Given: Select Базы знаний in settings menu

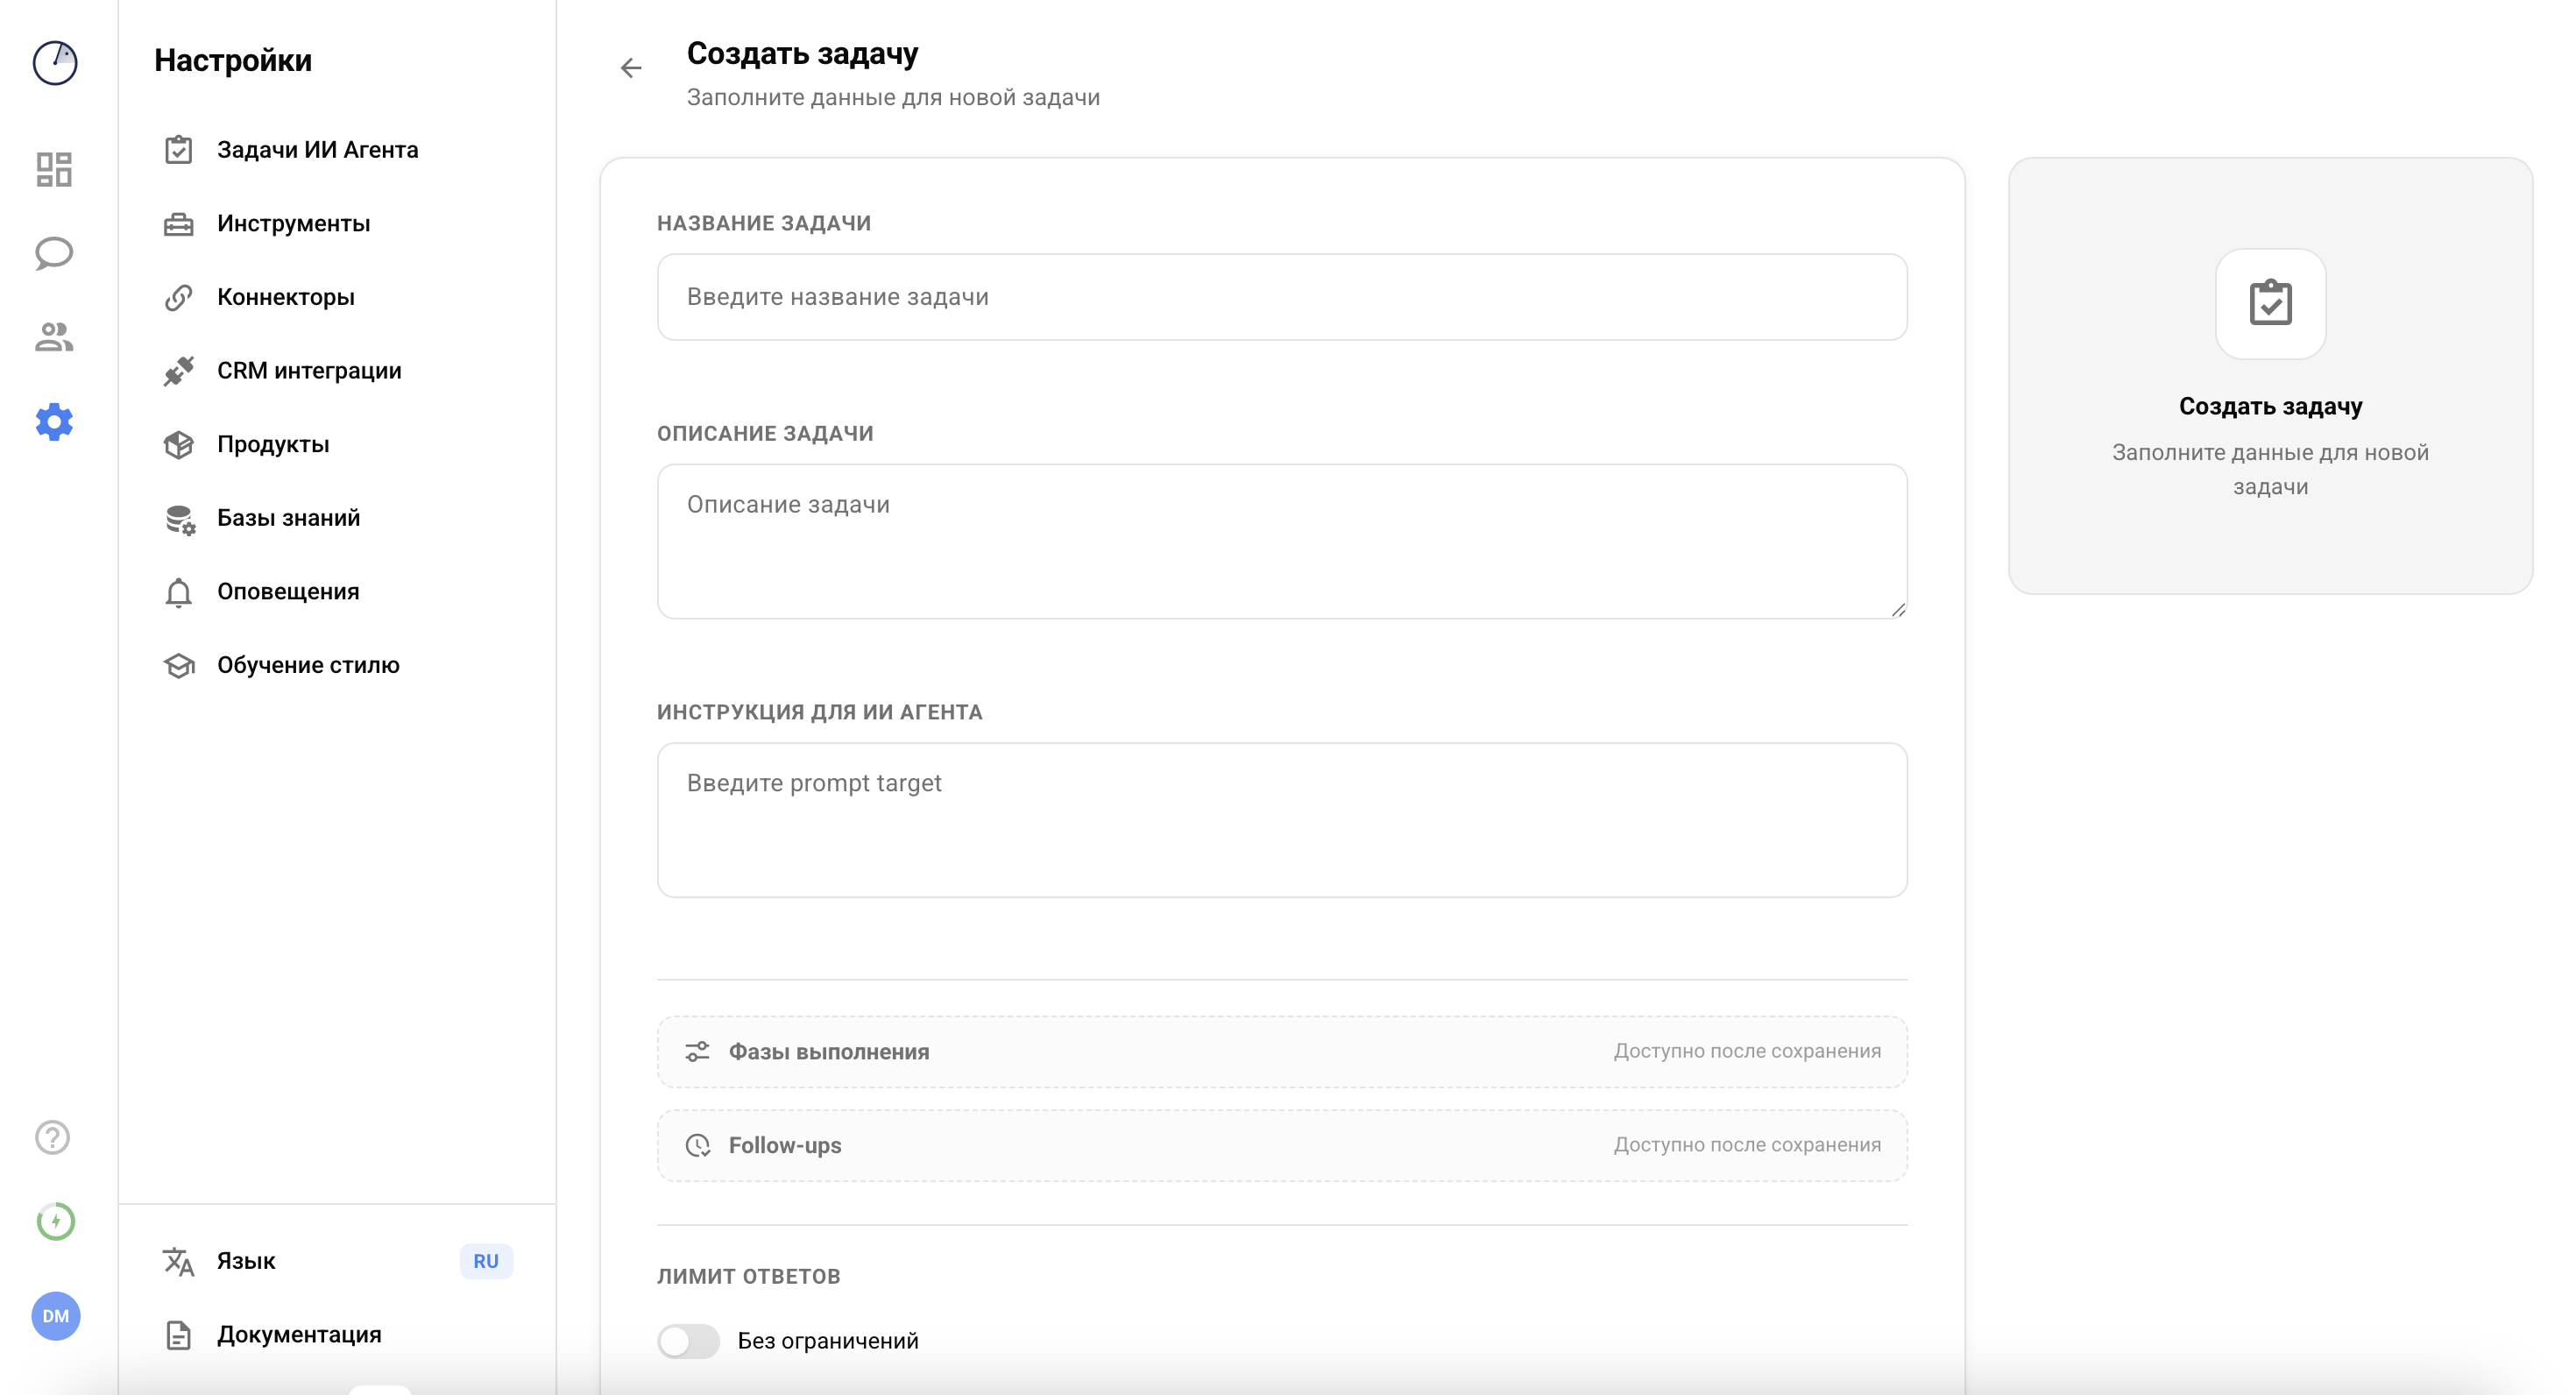Looking at the screenshot, I should (x=288, y=518).
